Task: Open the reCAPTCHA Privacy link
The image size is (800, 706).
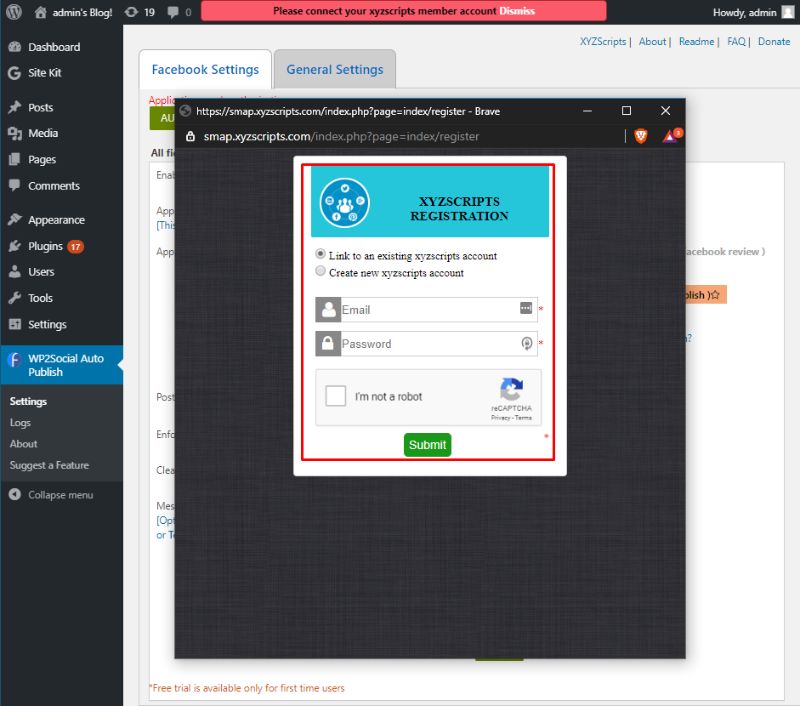Action: tap(501, 418)
